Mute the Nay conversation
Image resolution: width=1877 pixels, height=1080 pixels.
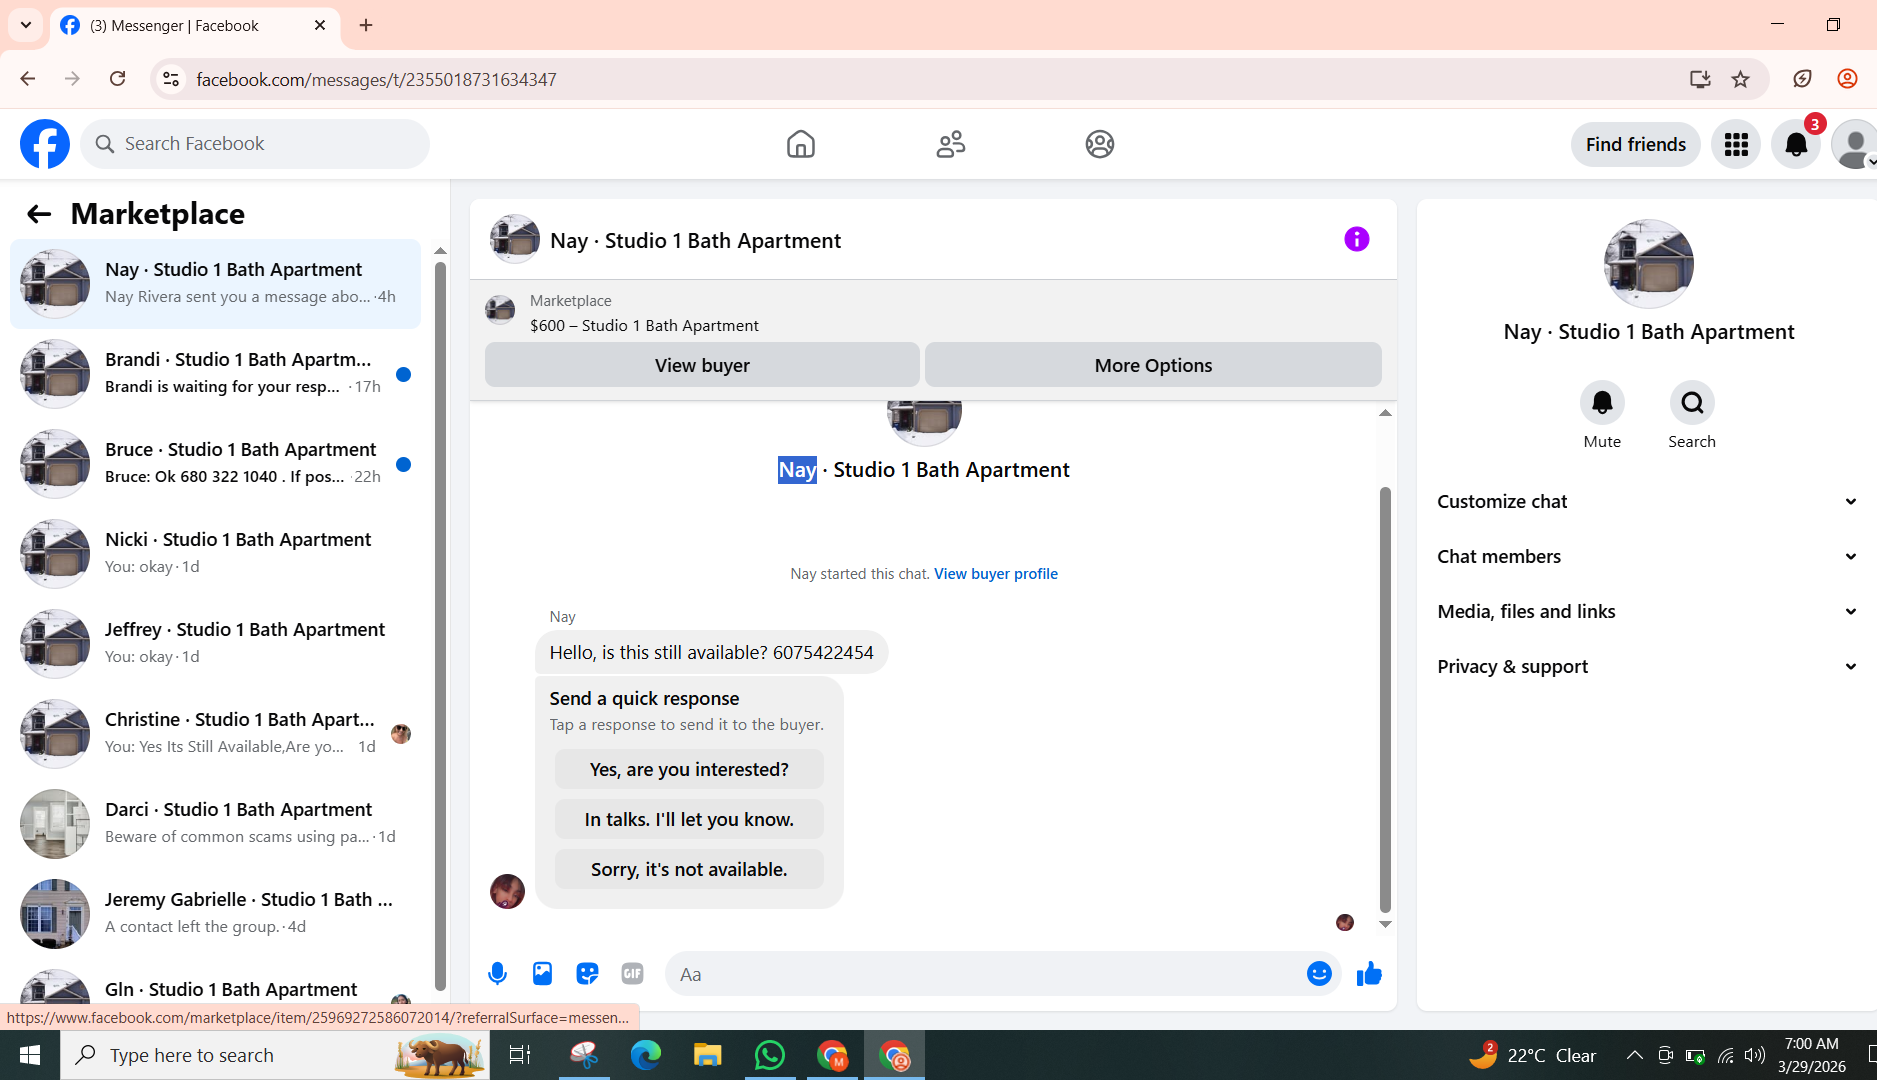point(1602,403)
